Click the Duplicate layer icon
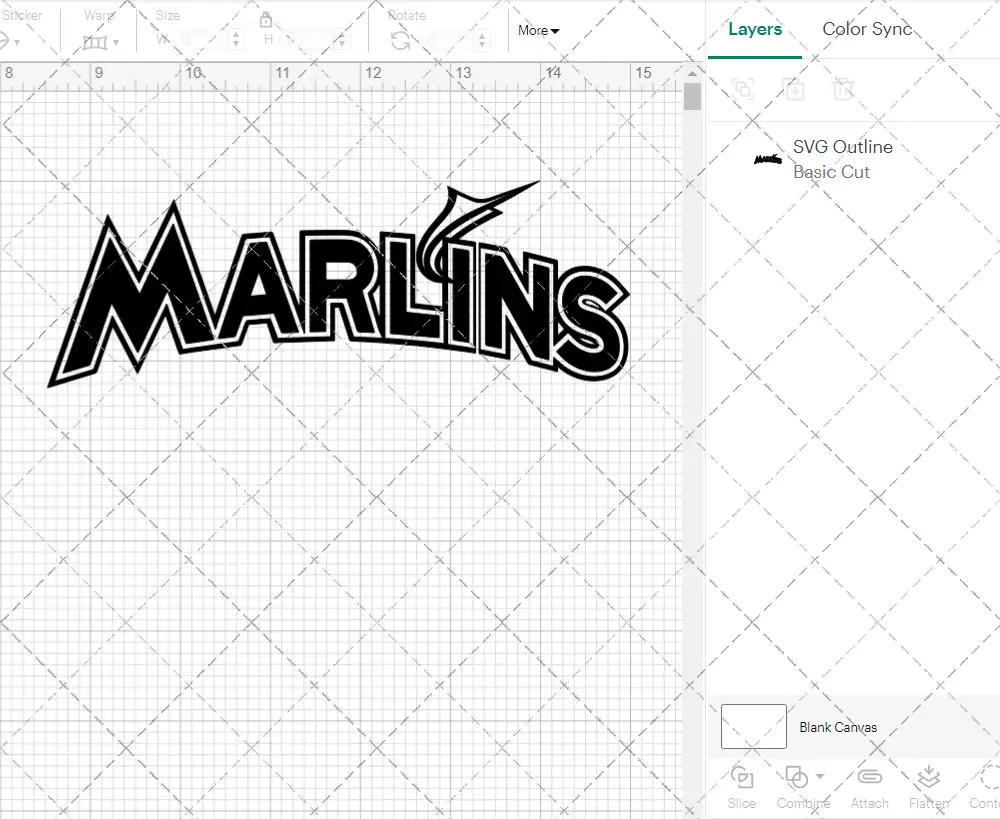The width and height of the screenshot is (1000, 819). (794, 89)
